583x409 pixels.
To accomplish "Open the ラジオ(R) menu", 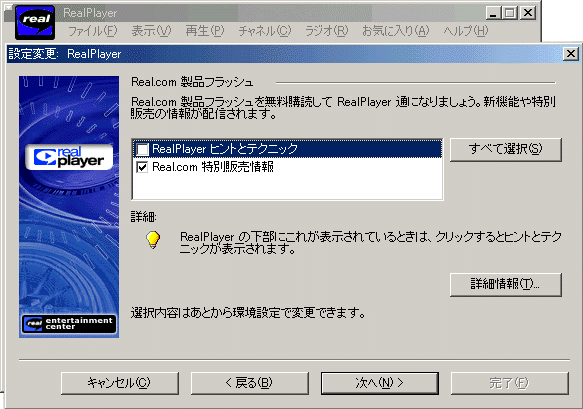I will [326, 31].
